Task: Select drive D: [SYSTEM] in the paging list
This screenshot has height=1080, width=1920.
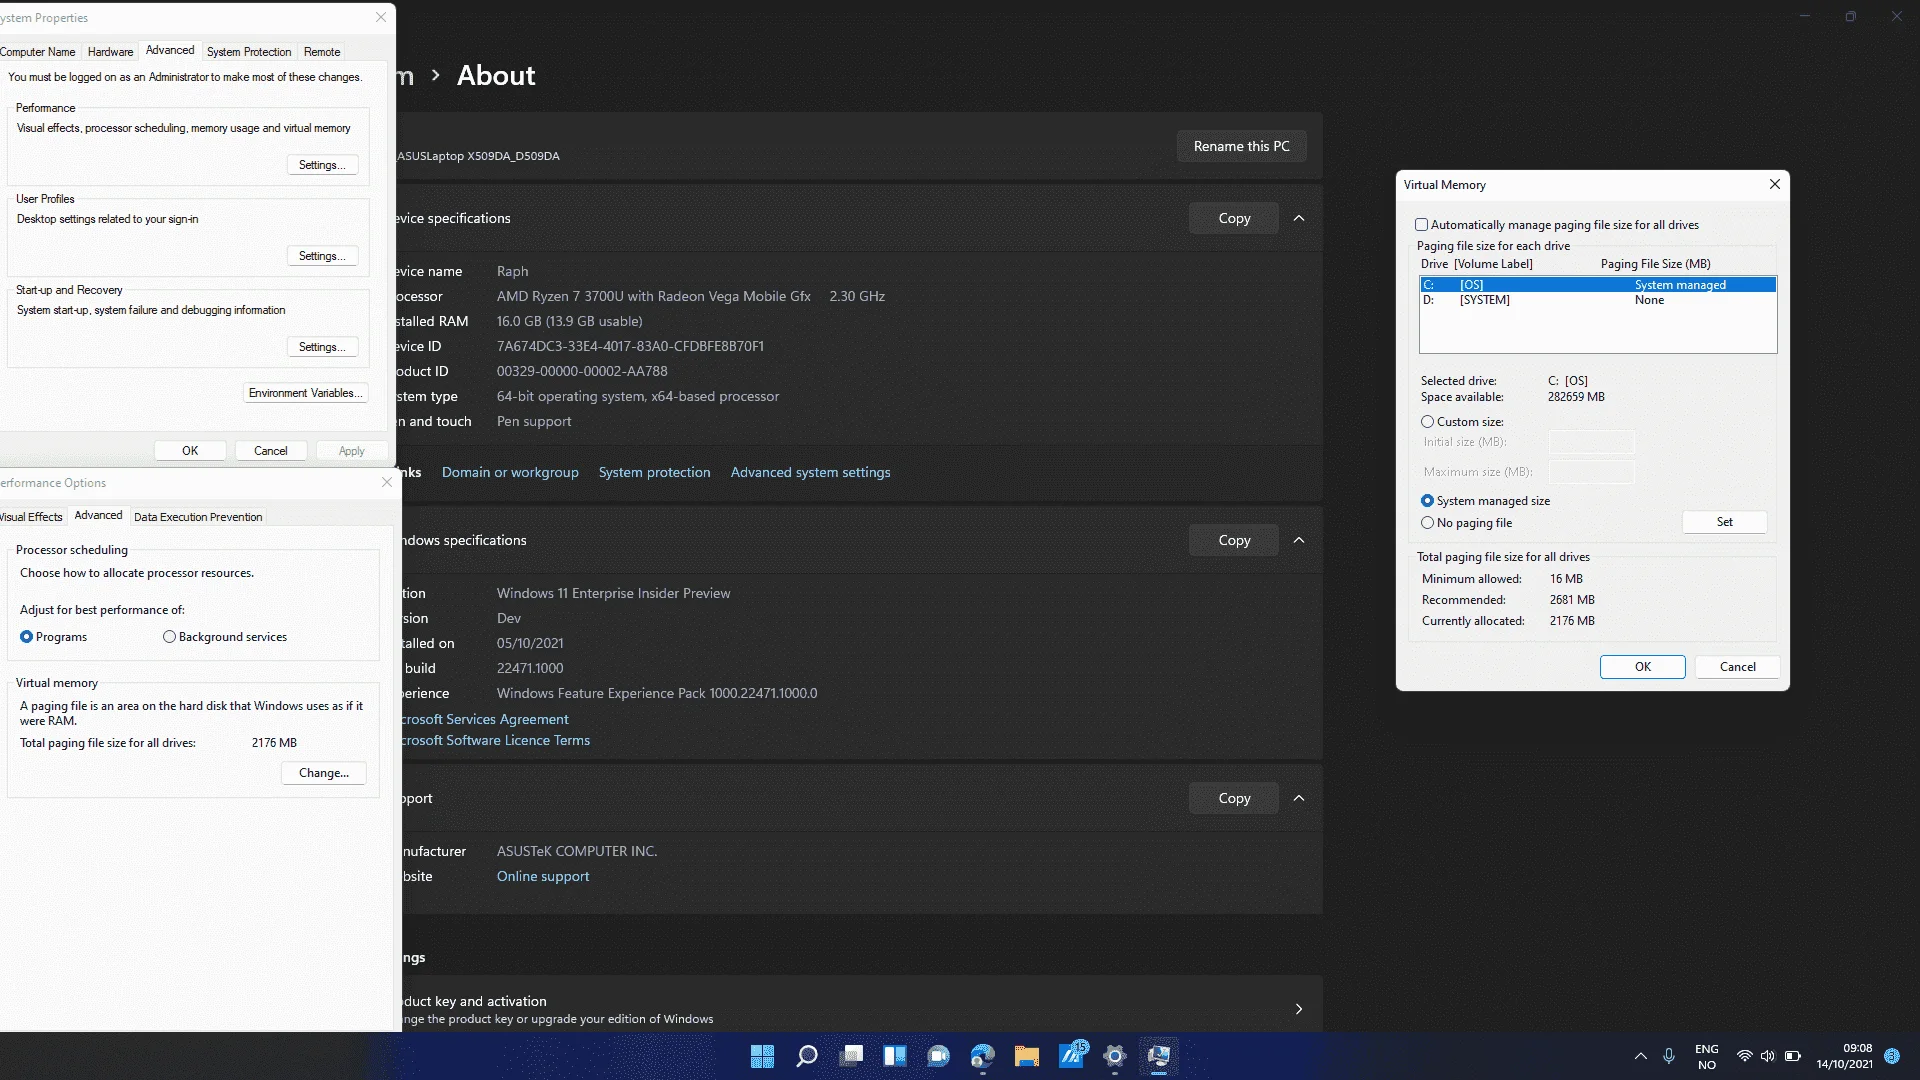Action: tap(1598, 300)
